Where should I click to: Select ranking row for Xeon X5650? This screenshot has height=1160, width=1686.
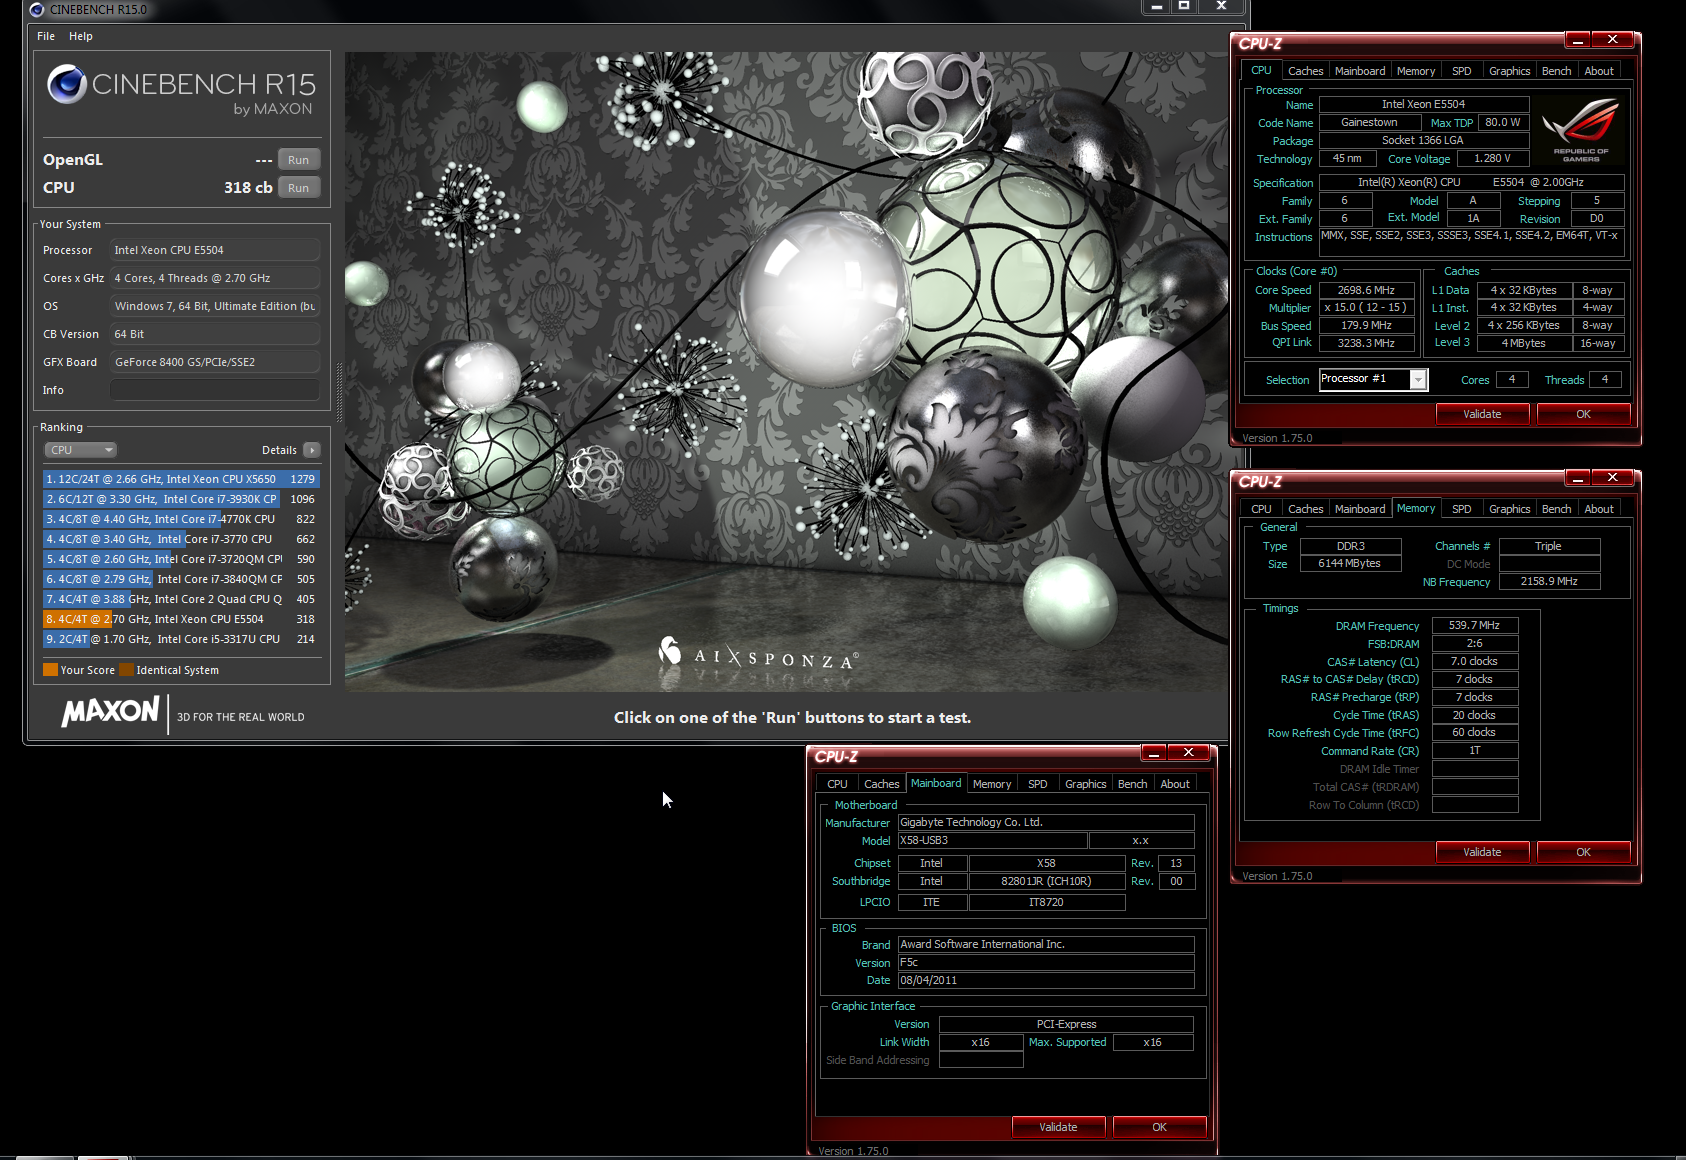[x=181, y=479]
